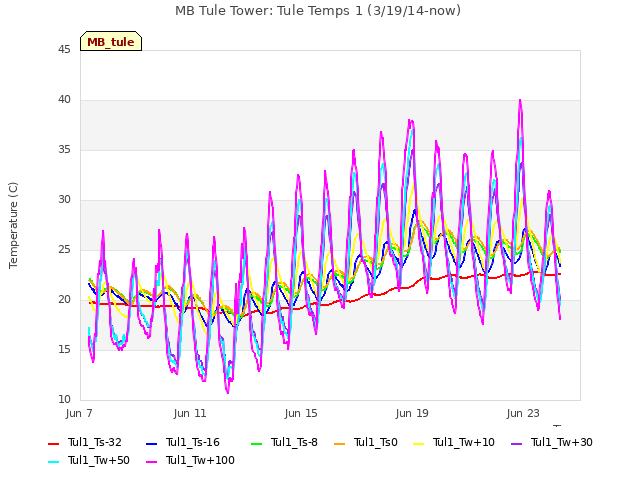Viewport: 640px width, 480px height.
Task: Click the 30 y-axis tick label
Action: [64, 199]
